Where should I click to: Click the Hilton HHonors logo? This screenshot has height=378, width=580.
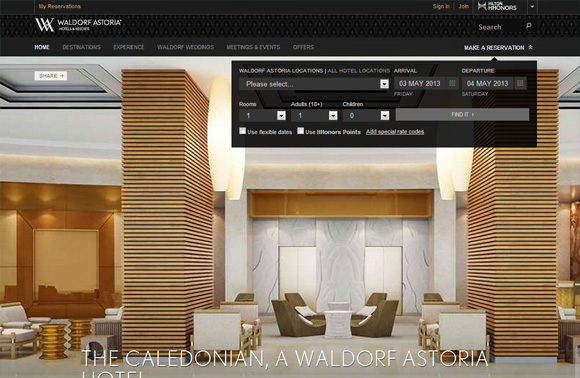497,6
